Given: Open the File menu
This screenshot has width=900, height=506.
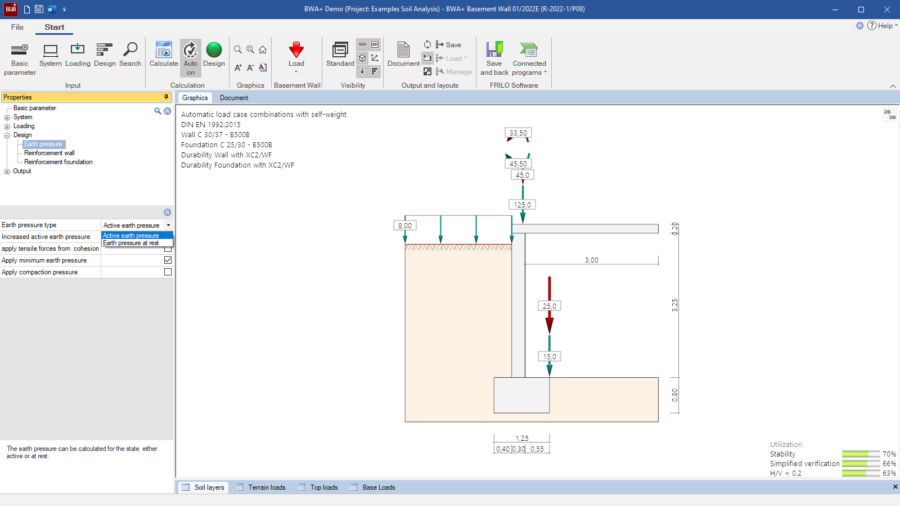Looking at the screenshot, I should 17,27.
